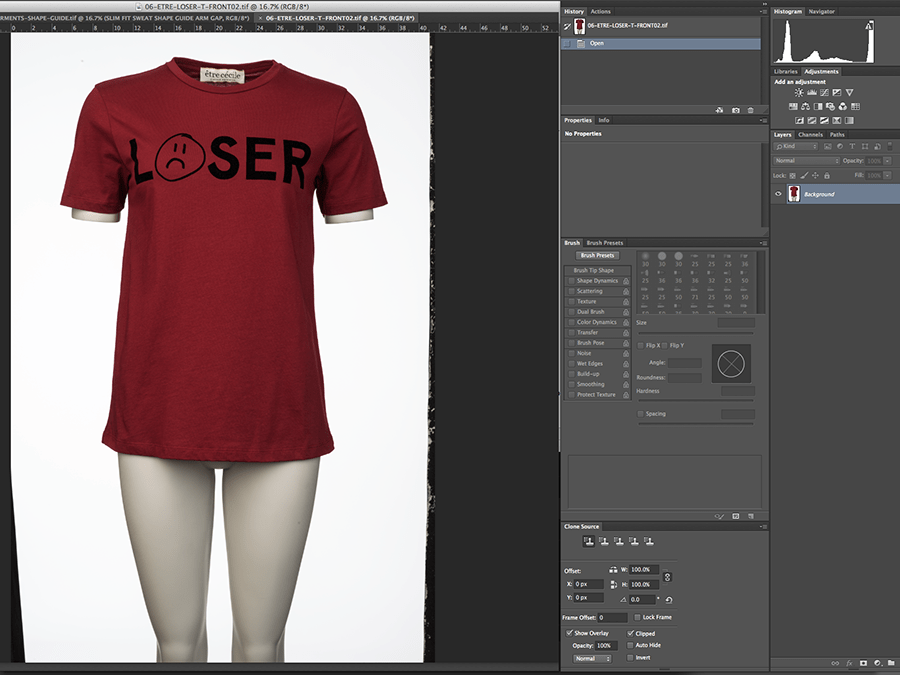Disable the Show Overlay checkbox
This screenshot has width=900, height=675.
[x=570, y=633]
